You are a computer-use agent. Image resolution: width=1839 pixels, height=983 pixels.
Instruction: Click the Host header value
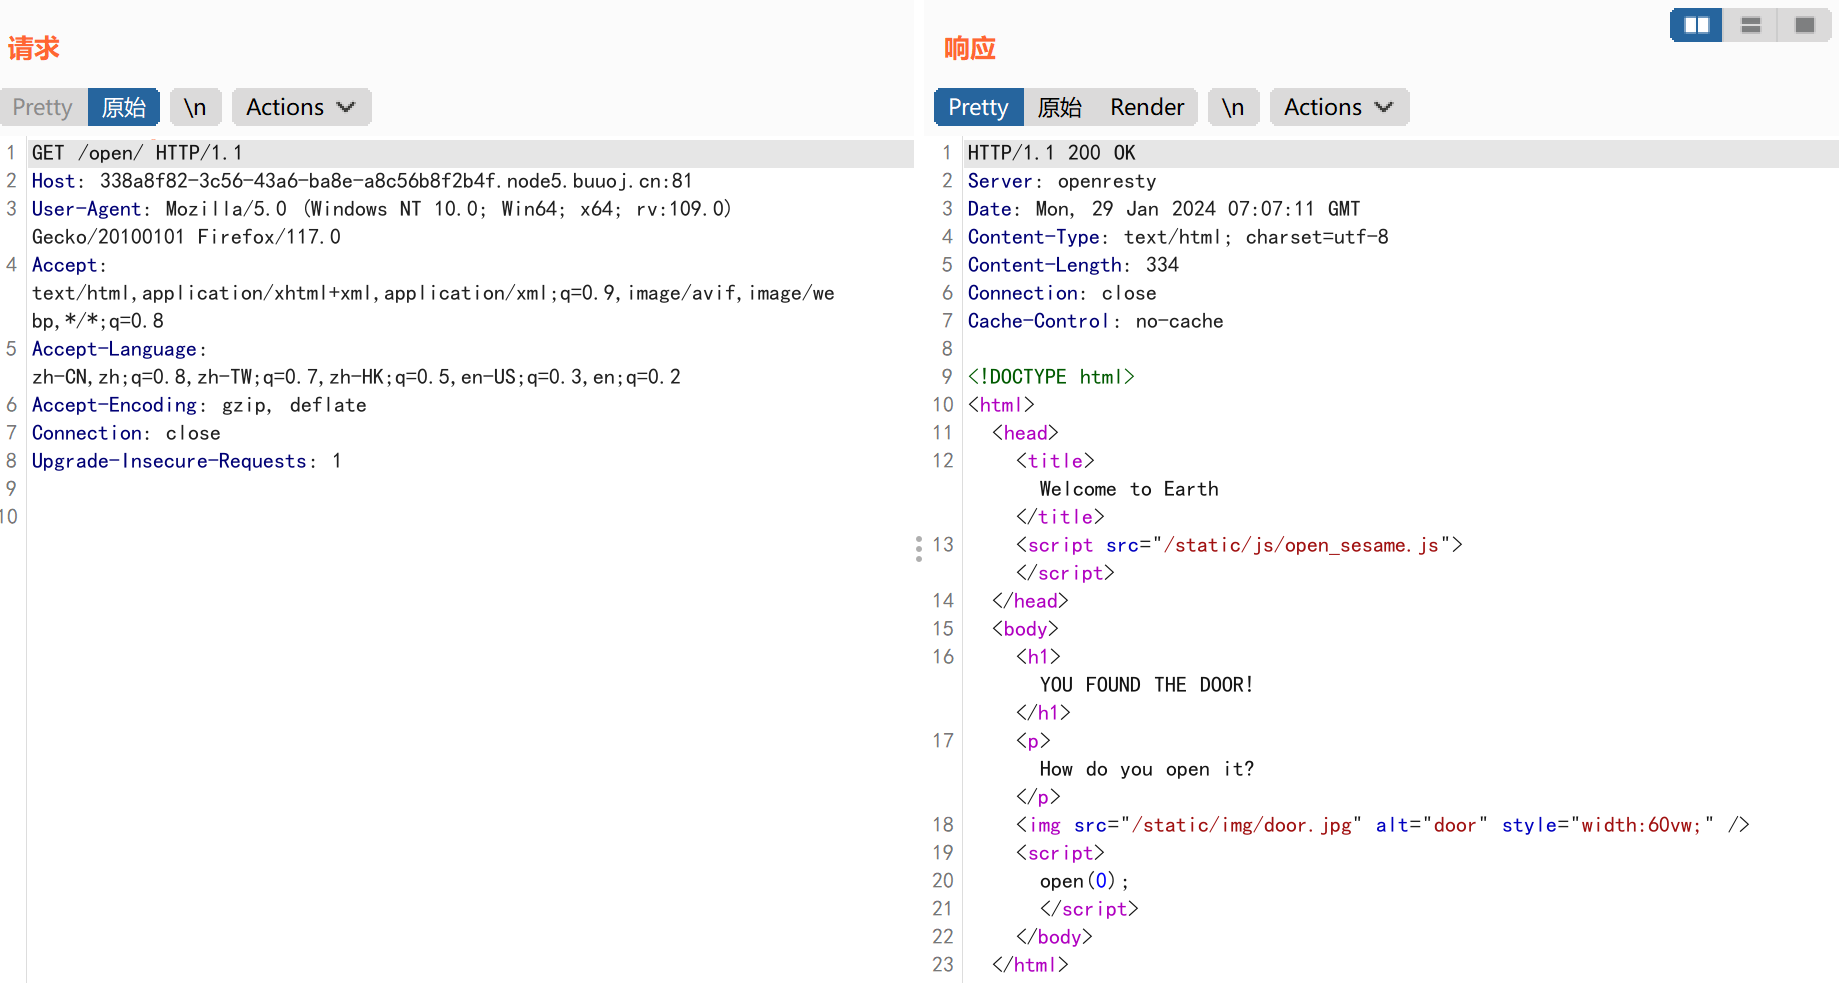coord(396,181)
